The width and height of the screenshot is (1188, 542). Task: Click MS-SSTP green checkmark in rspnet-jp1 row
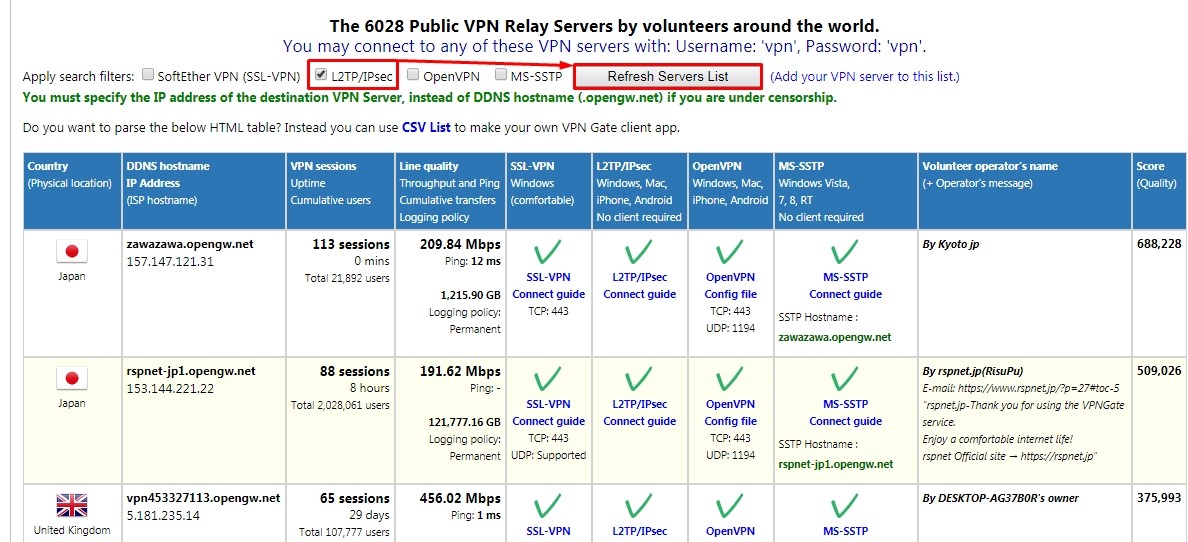(x=845, y=378)
